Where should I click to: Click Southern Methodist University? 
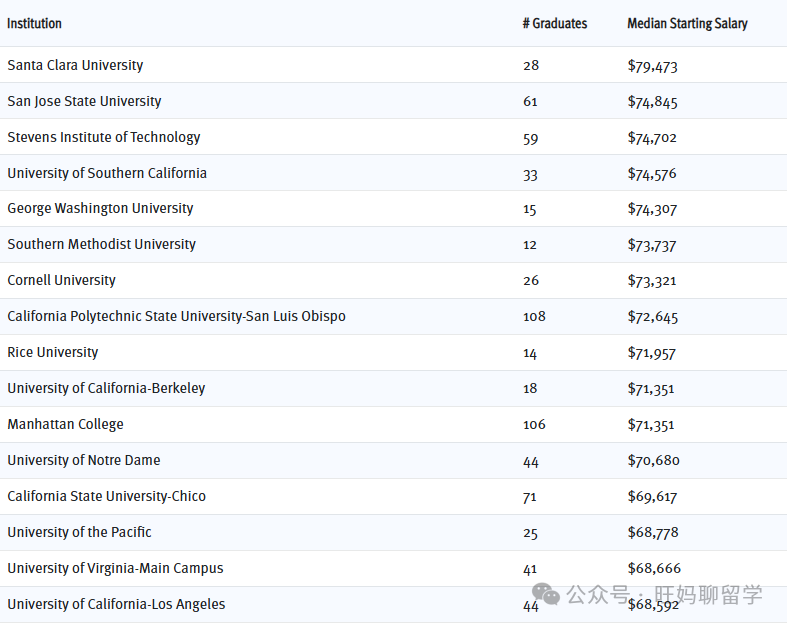point(101,244)
